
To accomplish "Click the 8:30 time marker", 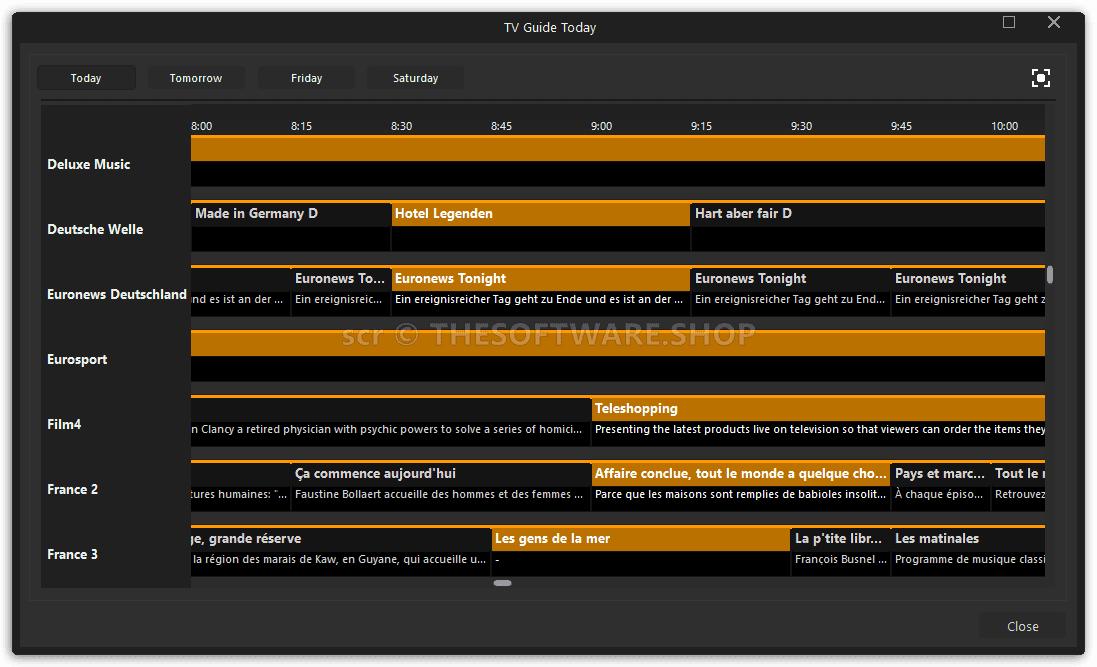I will [x=402, y=126].
